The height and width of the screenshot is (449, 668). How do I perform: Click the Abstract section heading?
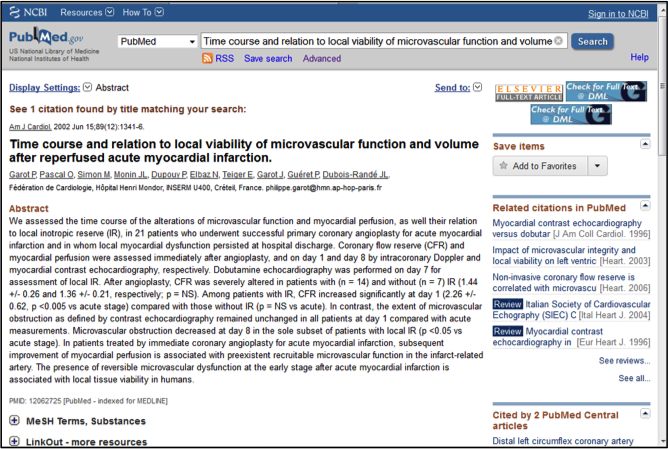[x=29, y=208]
